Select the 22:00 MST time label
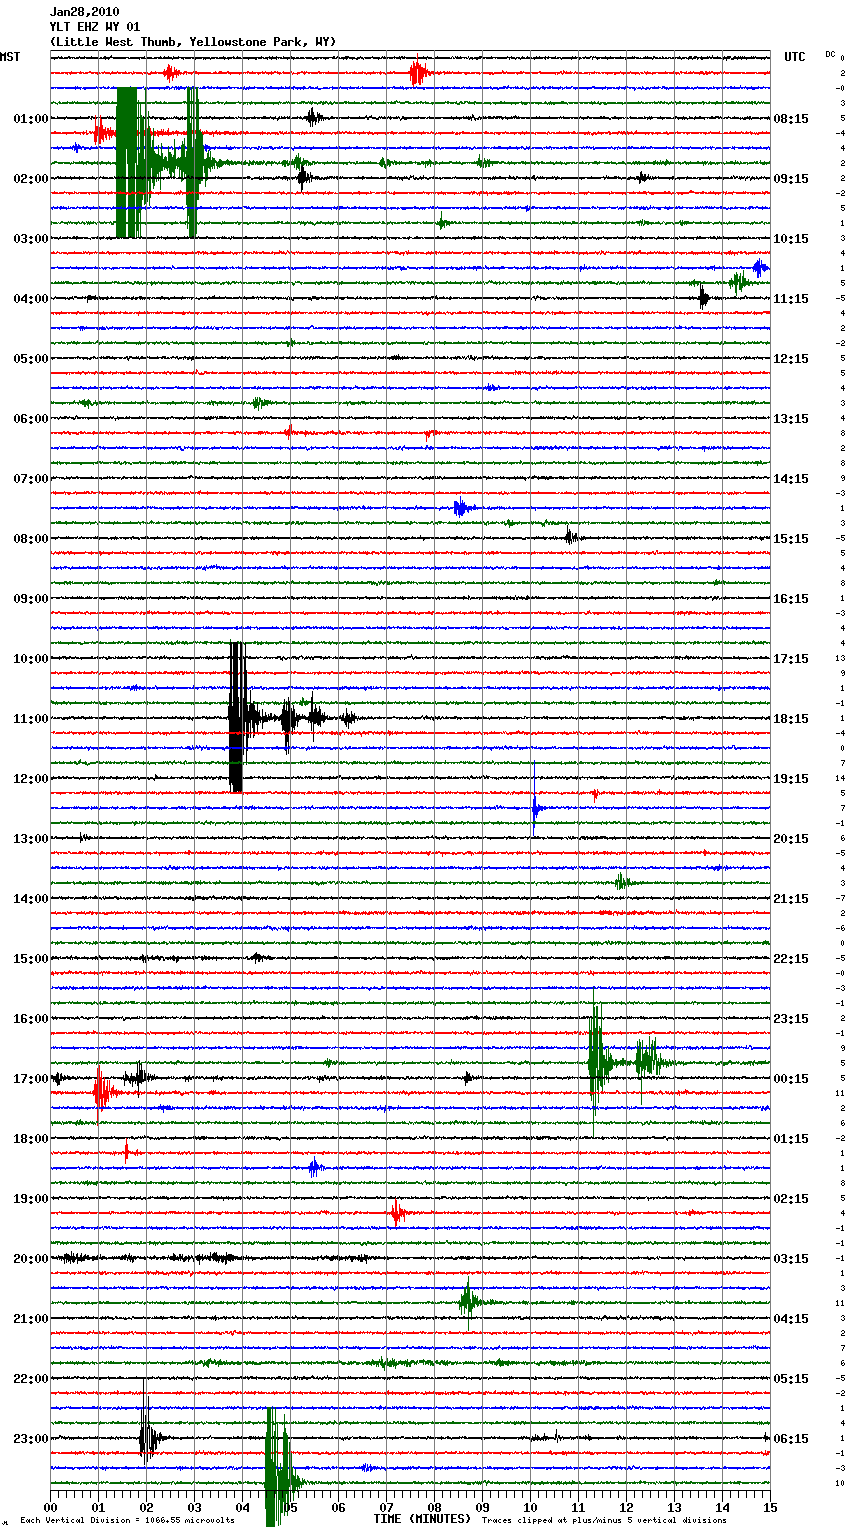 point(31,1379)
